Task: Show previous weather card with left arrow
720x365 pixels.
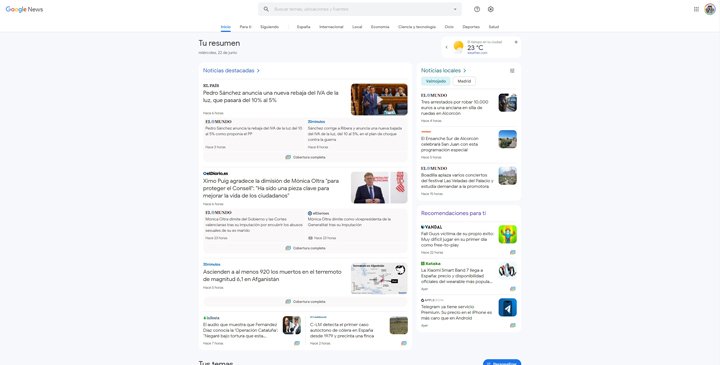Action: [x=447, y=47]
